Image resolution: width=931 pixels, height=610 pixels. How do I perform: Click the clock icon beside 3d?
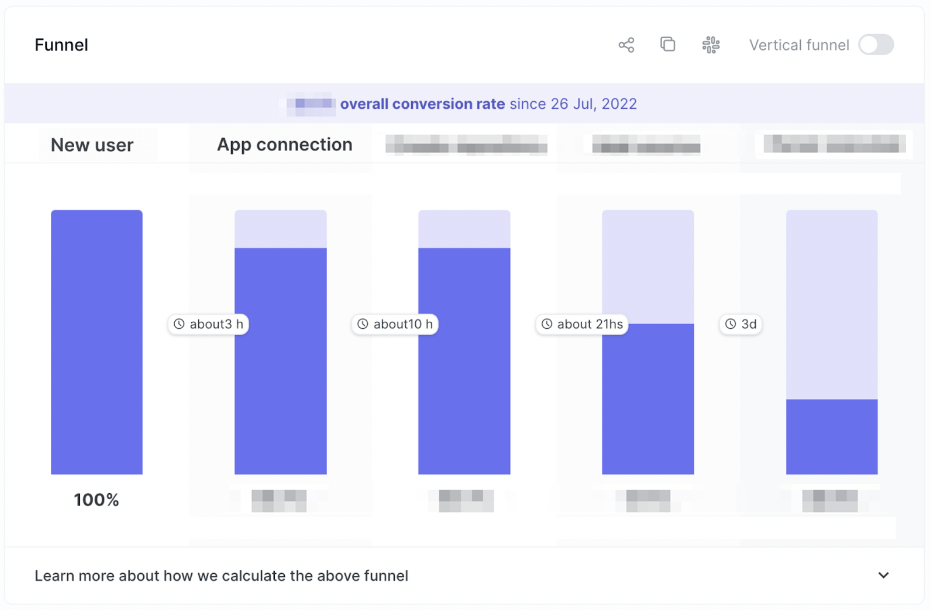click(x=731, y=324)
